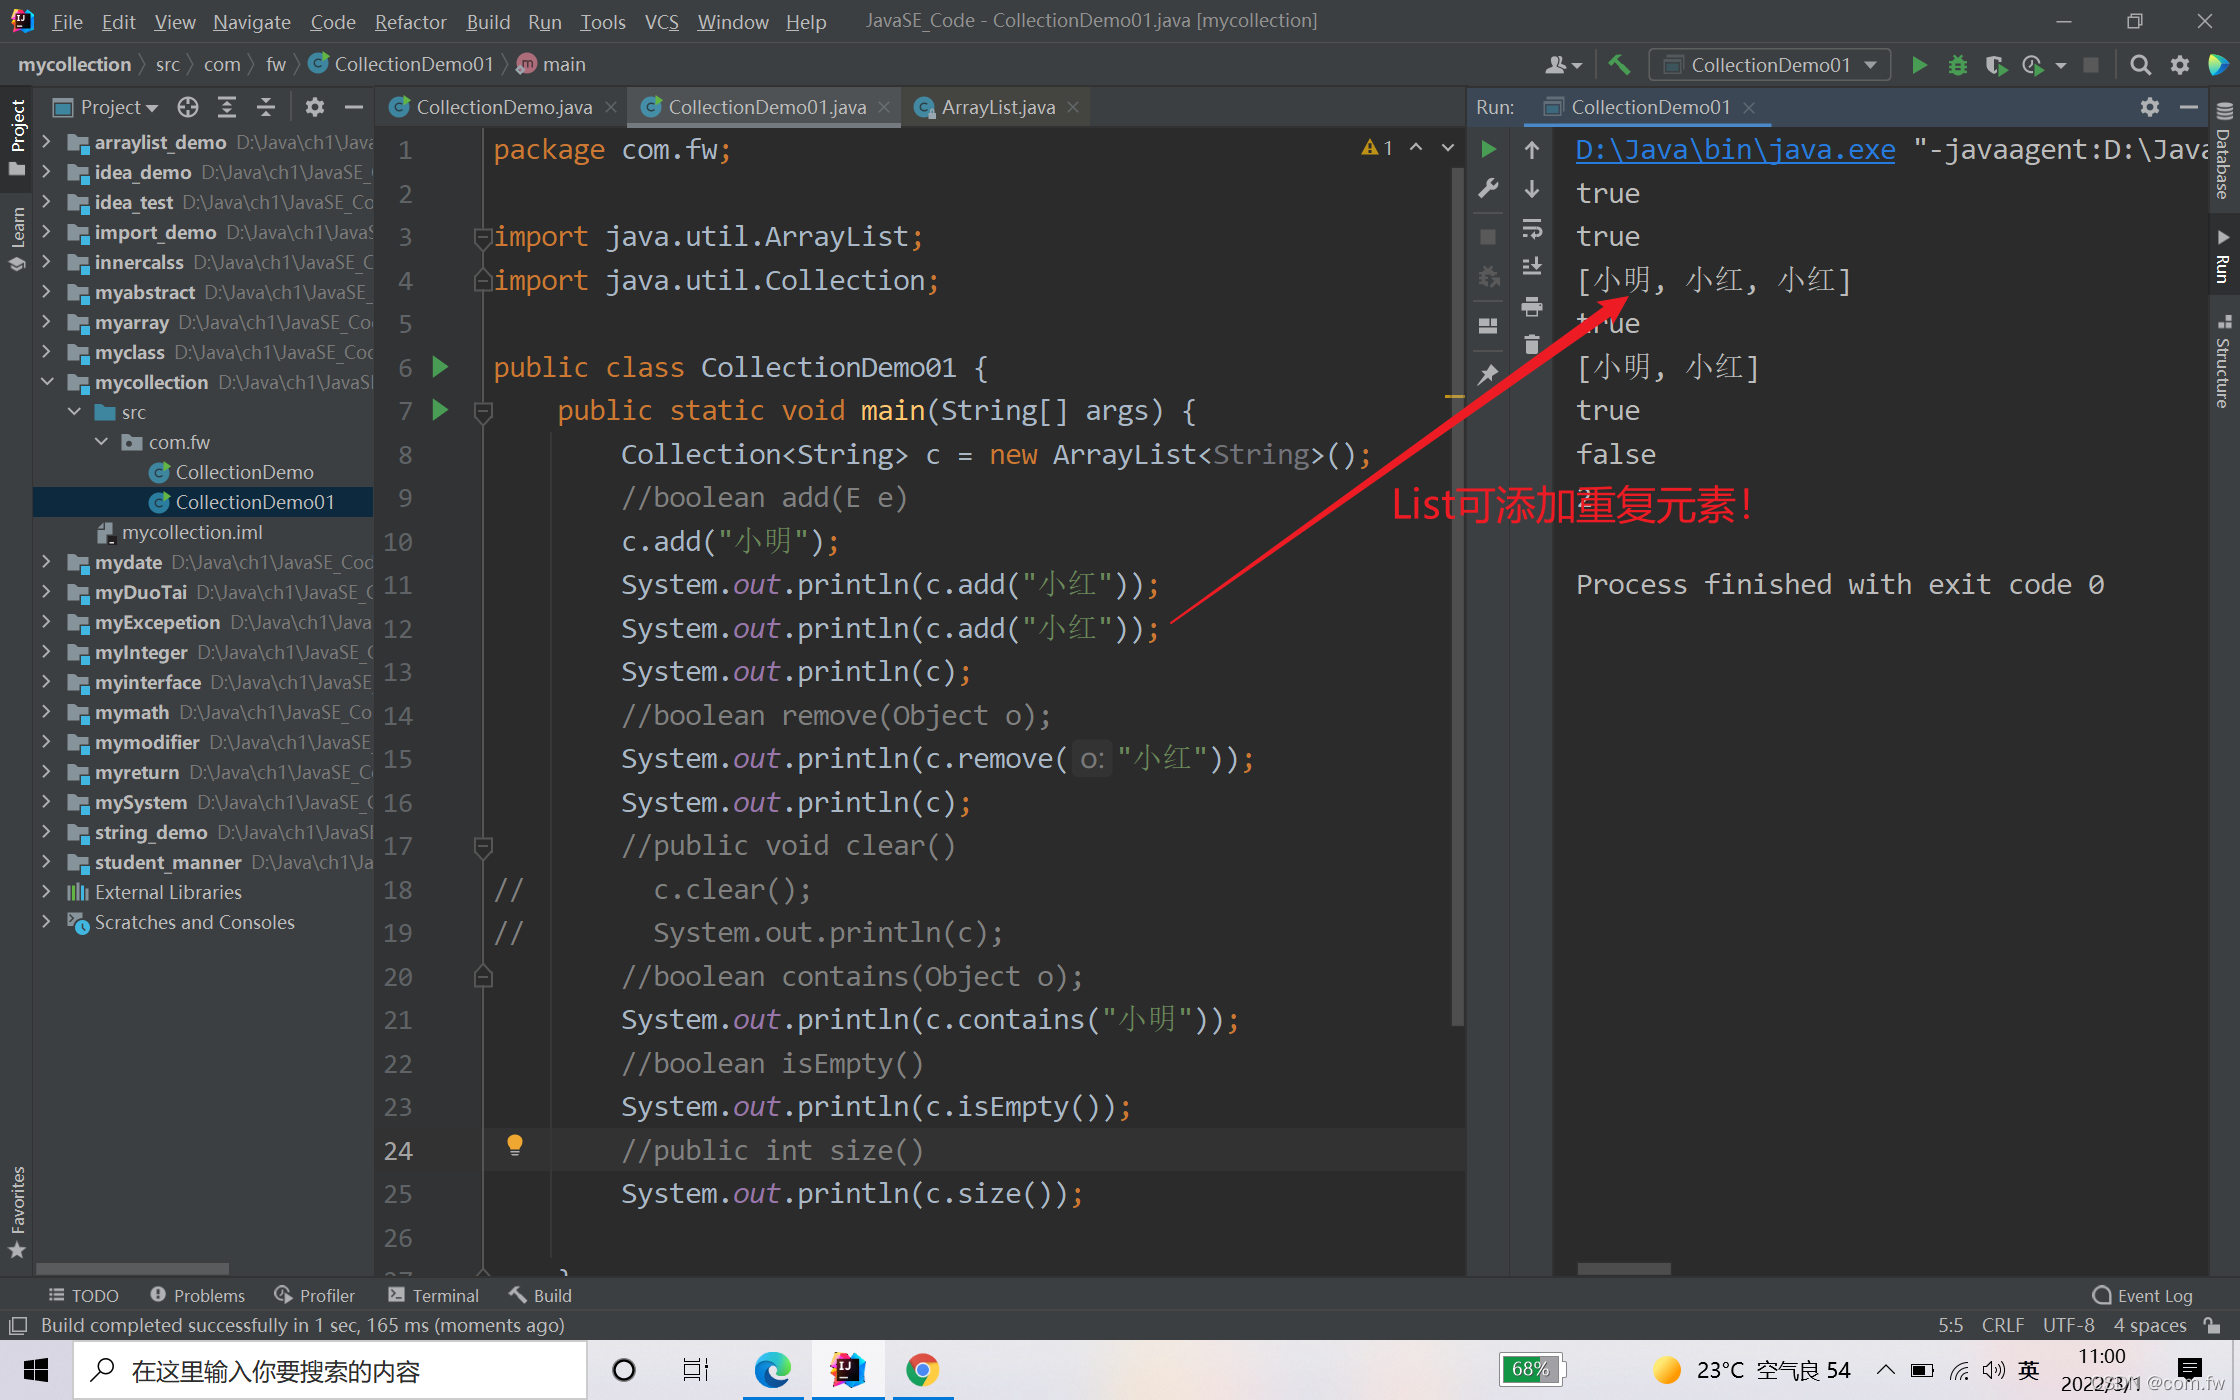This screenshot has width=2240, height=1400.
Task: Click the D:\Java\bin\java.exe console link
Action: [x=1734, y=150]
